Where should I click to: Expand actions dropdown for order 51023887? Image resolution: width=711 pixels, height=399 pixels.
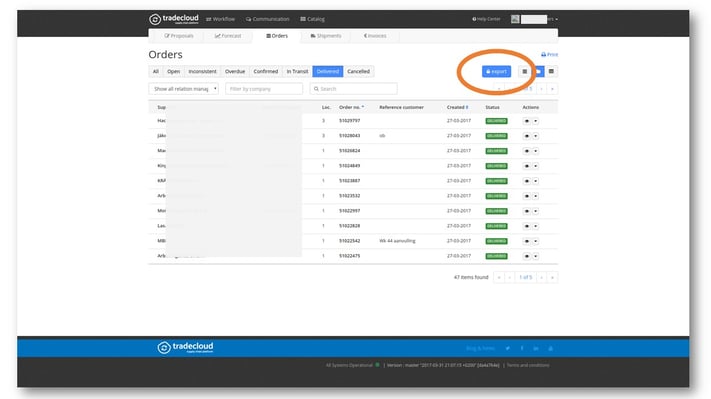point(536,181)
